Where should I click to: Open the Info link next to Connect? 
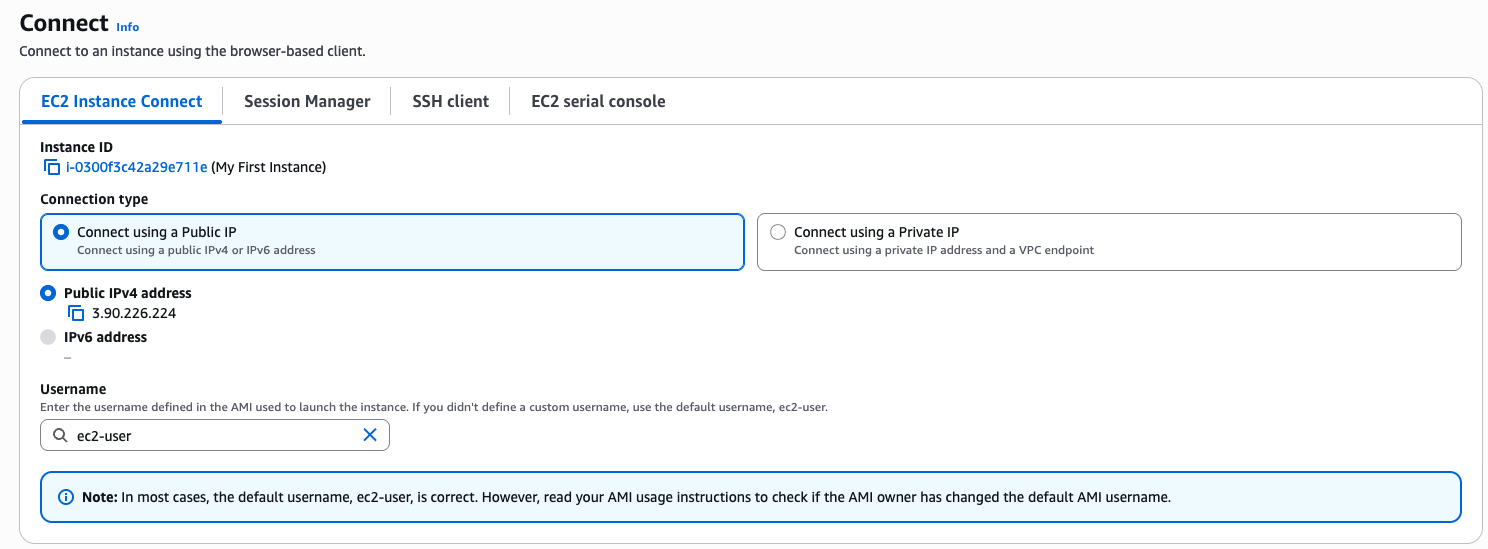tap(128, 27)
